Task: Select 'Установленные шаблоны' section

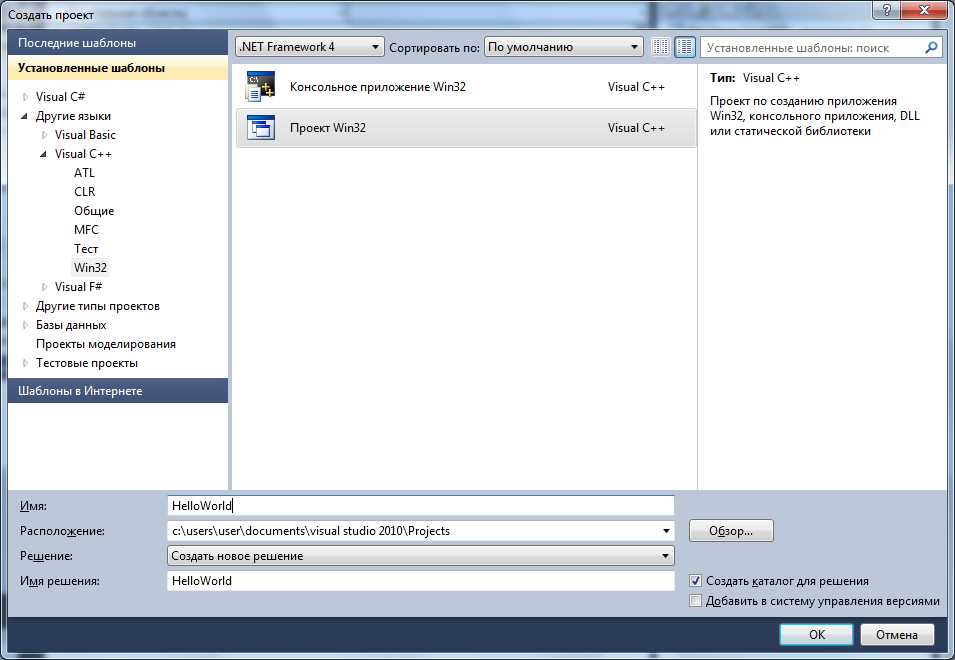Action: click(118, 68)
